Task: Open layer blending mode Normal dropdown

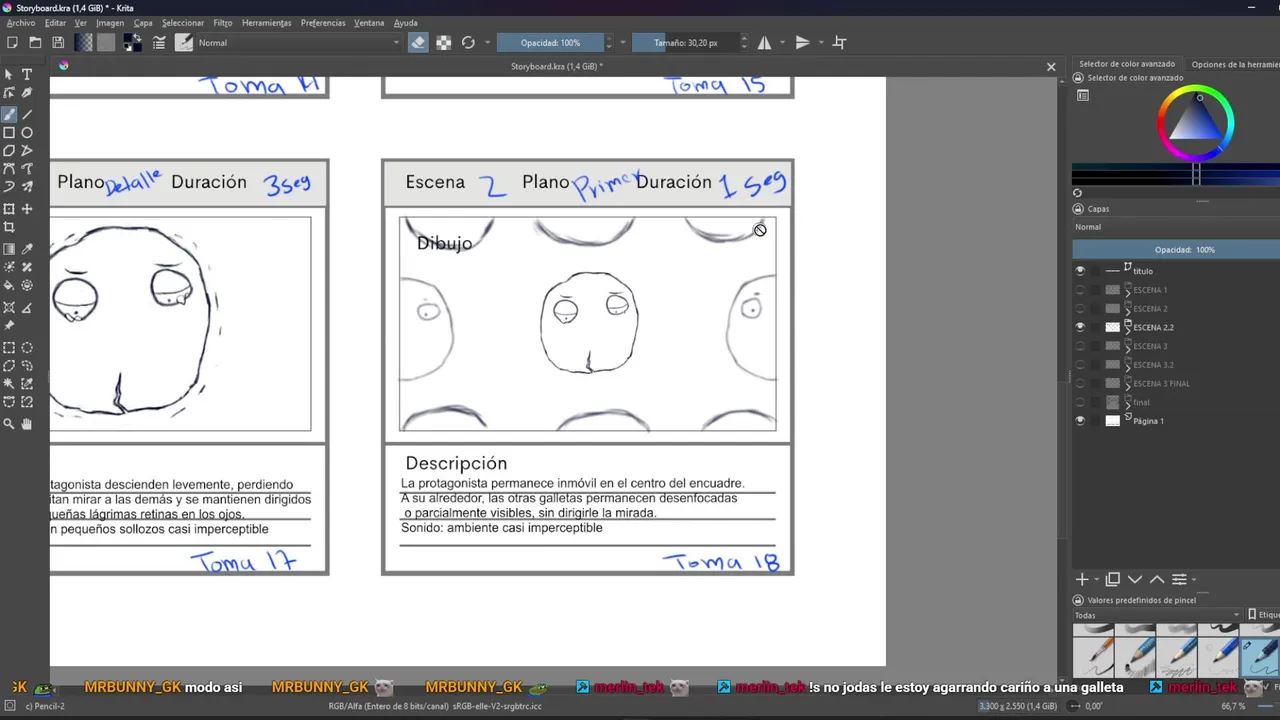Action: point(1176,227)
